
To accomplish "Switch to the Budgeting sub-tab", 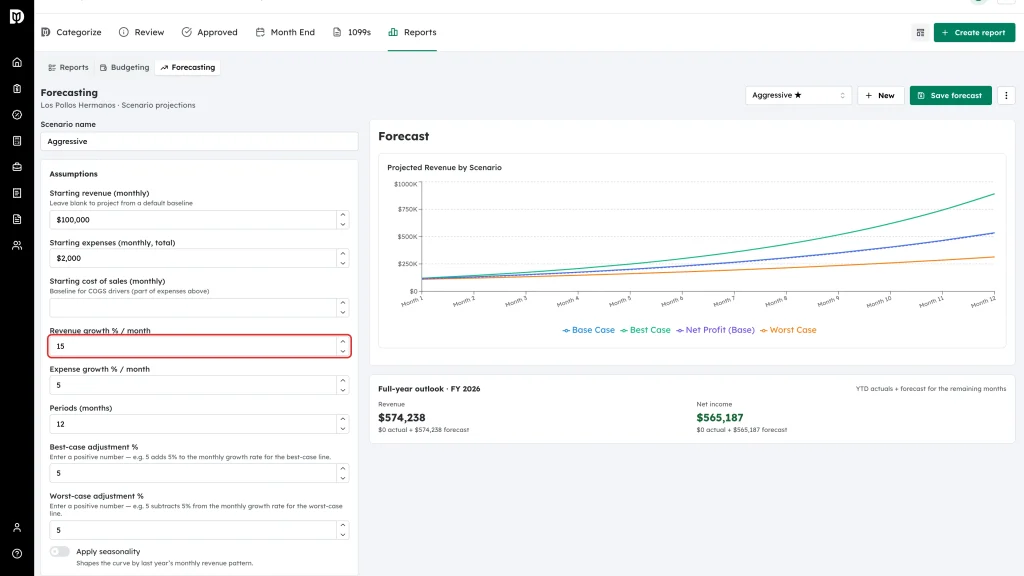I will tap(124, 67).
